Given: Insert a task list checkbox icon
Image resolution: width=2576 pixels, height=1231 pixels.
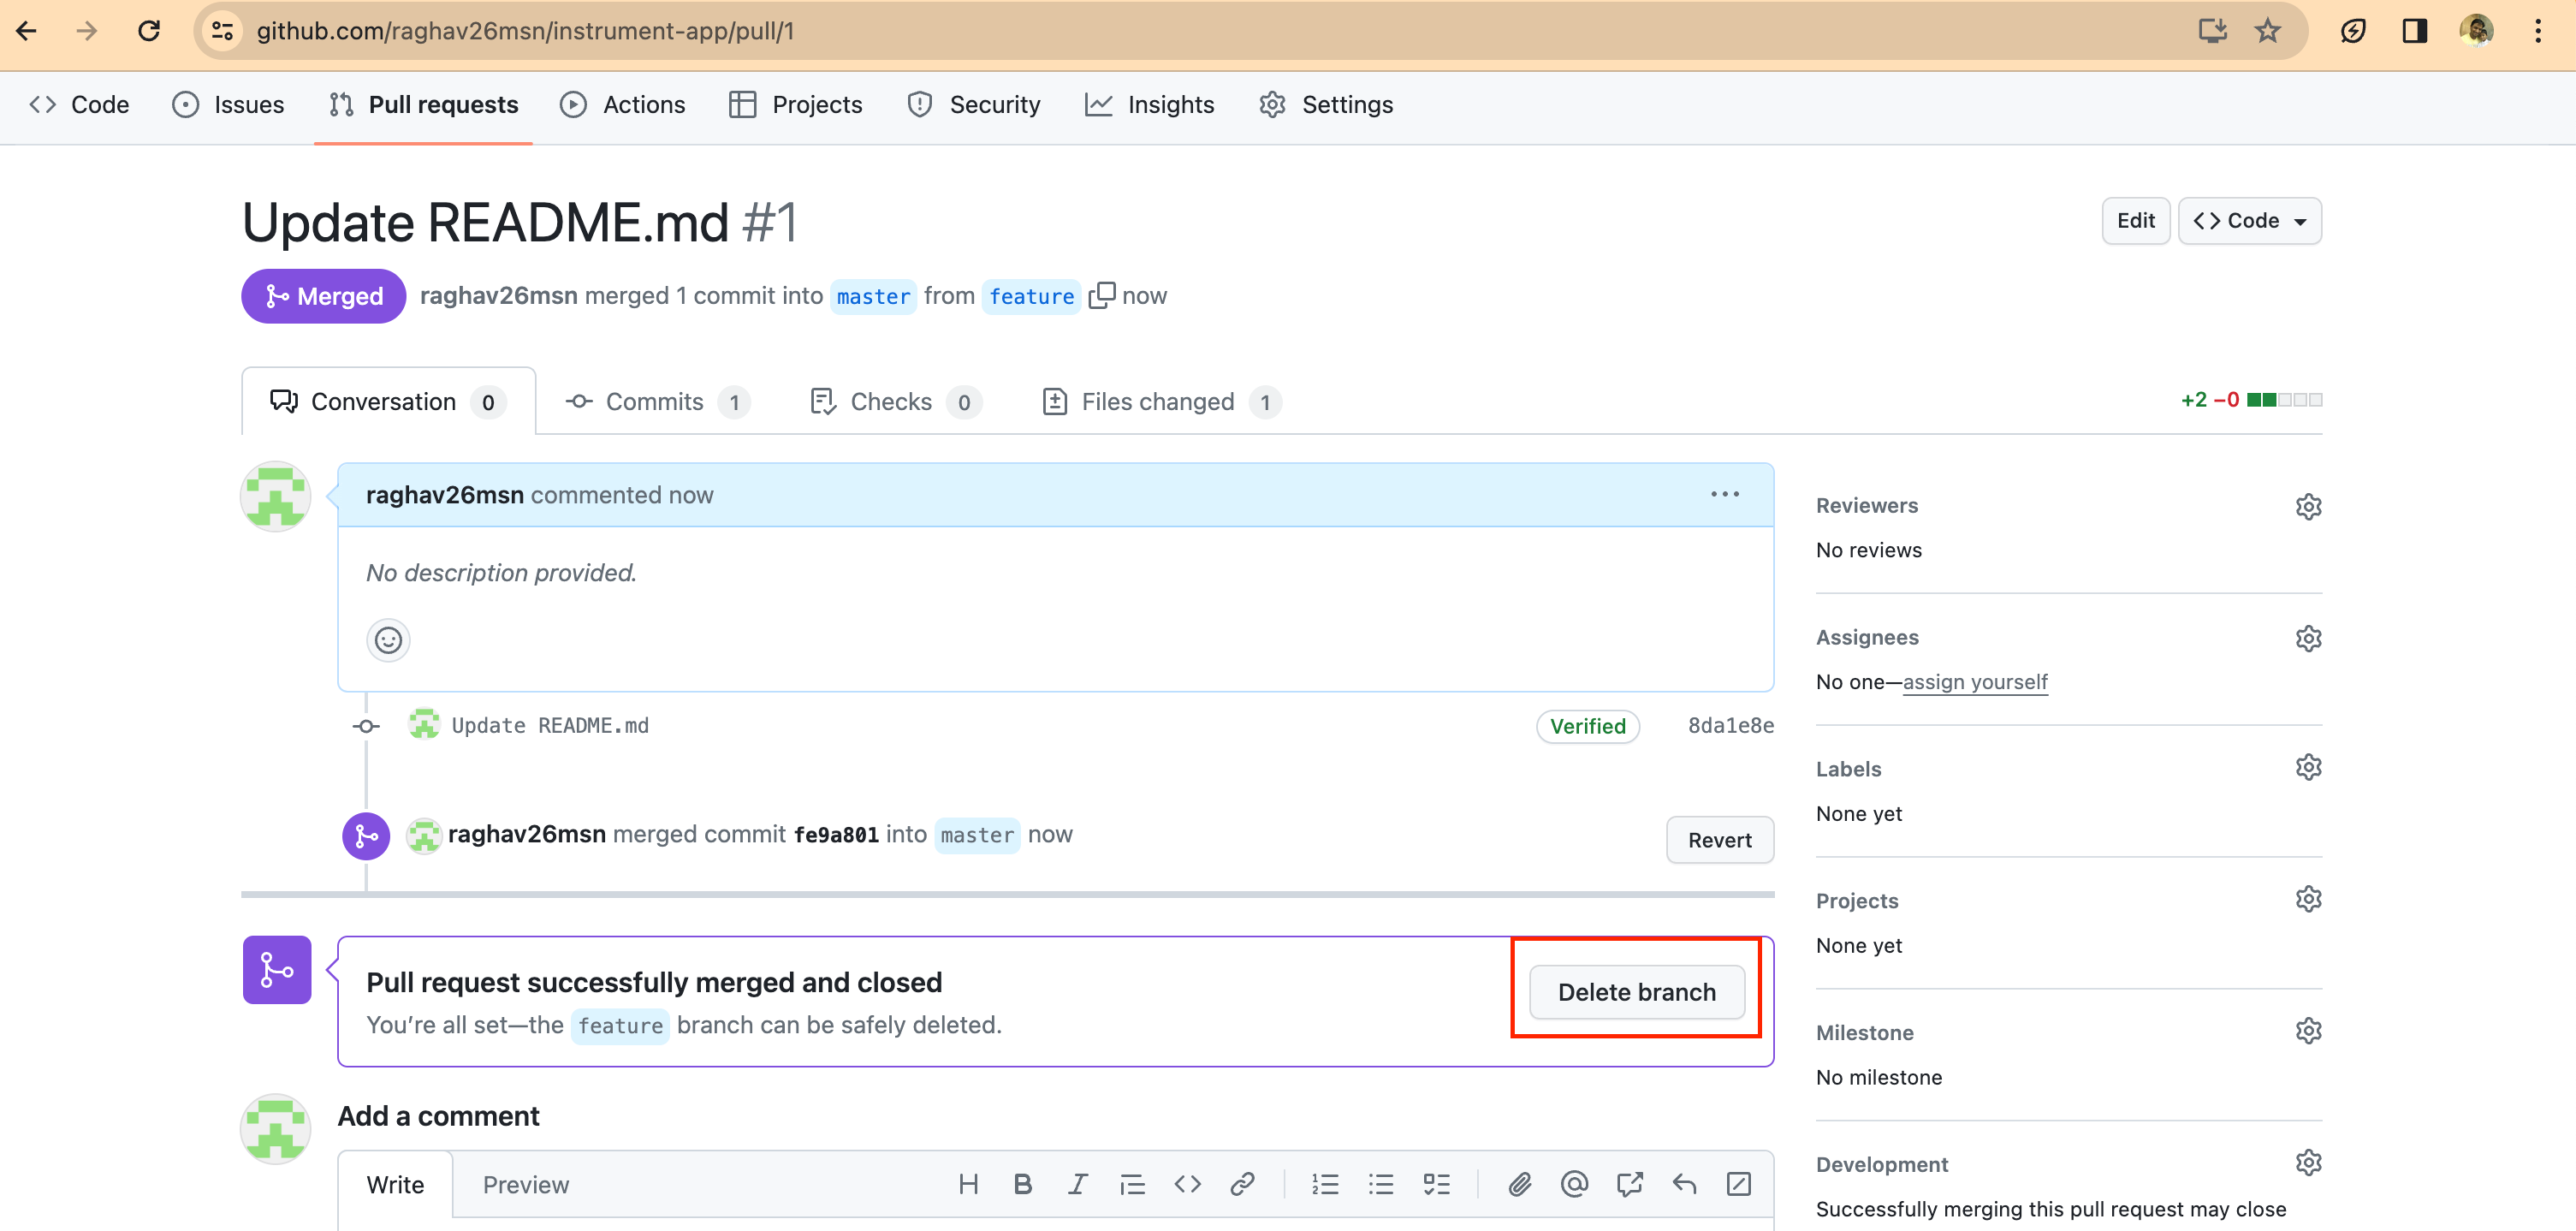Looking at the screenshot, I should (1436, 1184).
